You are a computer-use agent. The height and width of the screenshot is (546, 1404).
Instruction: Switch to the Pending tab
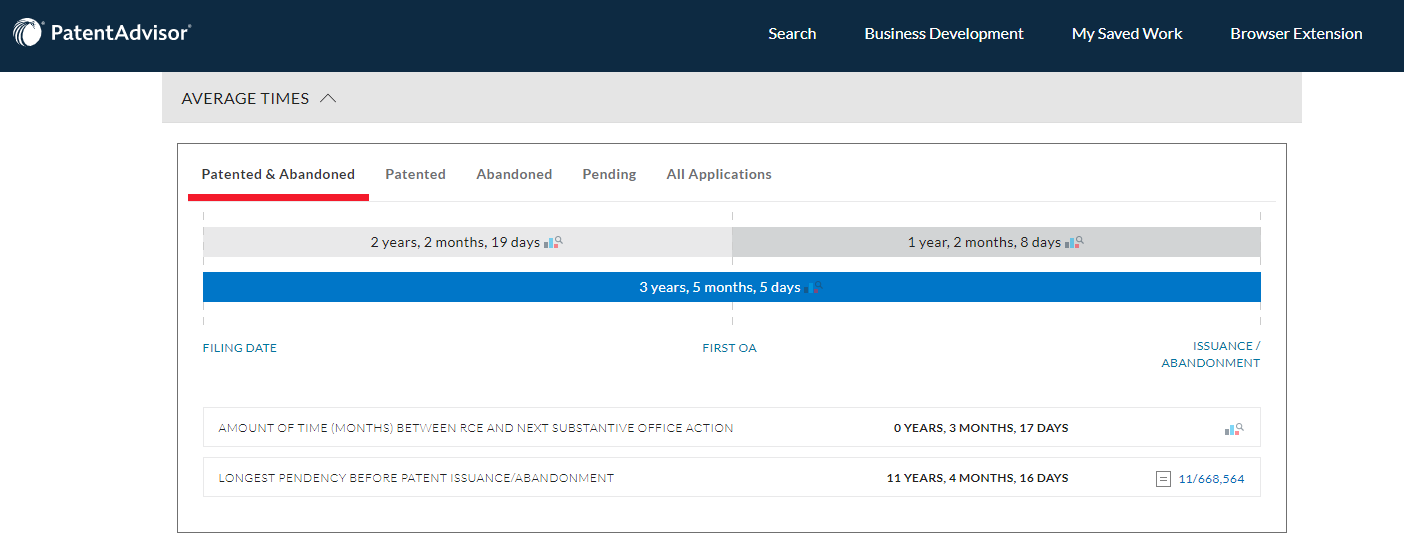coord(609,174)
